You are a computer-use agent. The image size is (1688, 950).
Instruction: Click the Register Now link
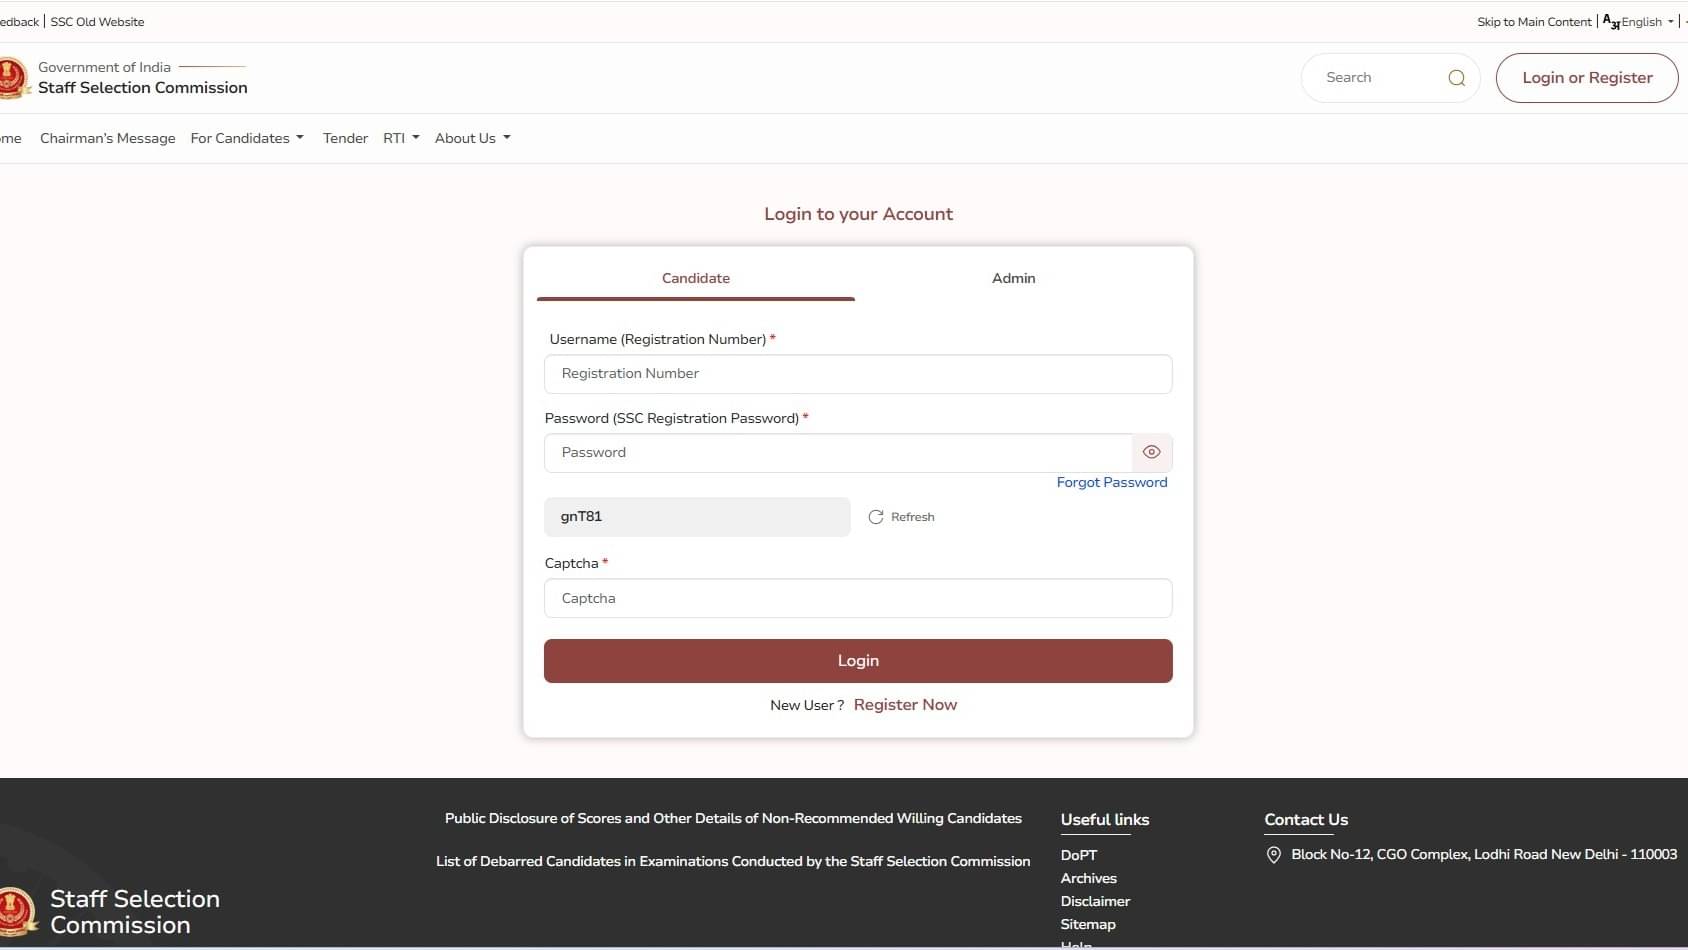coord(905,705)
